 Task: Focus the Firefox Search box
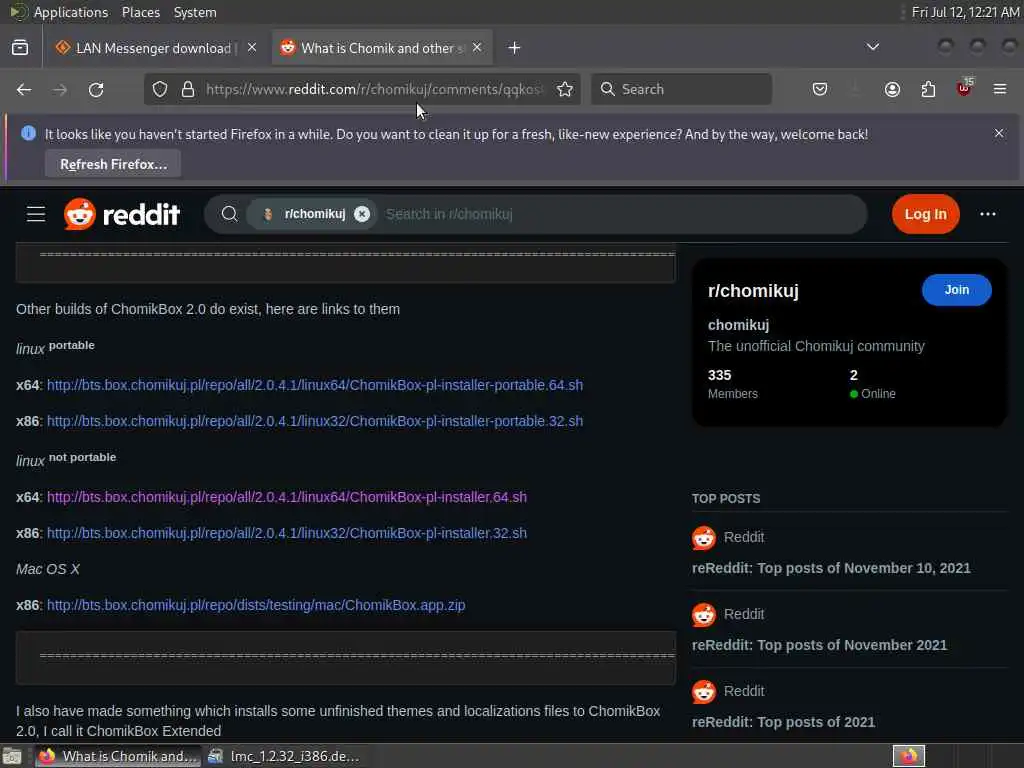point(681,89)
